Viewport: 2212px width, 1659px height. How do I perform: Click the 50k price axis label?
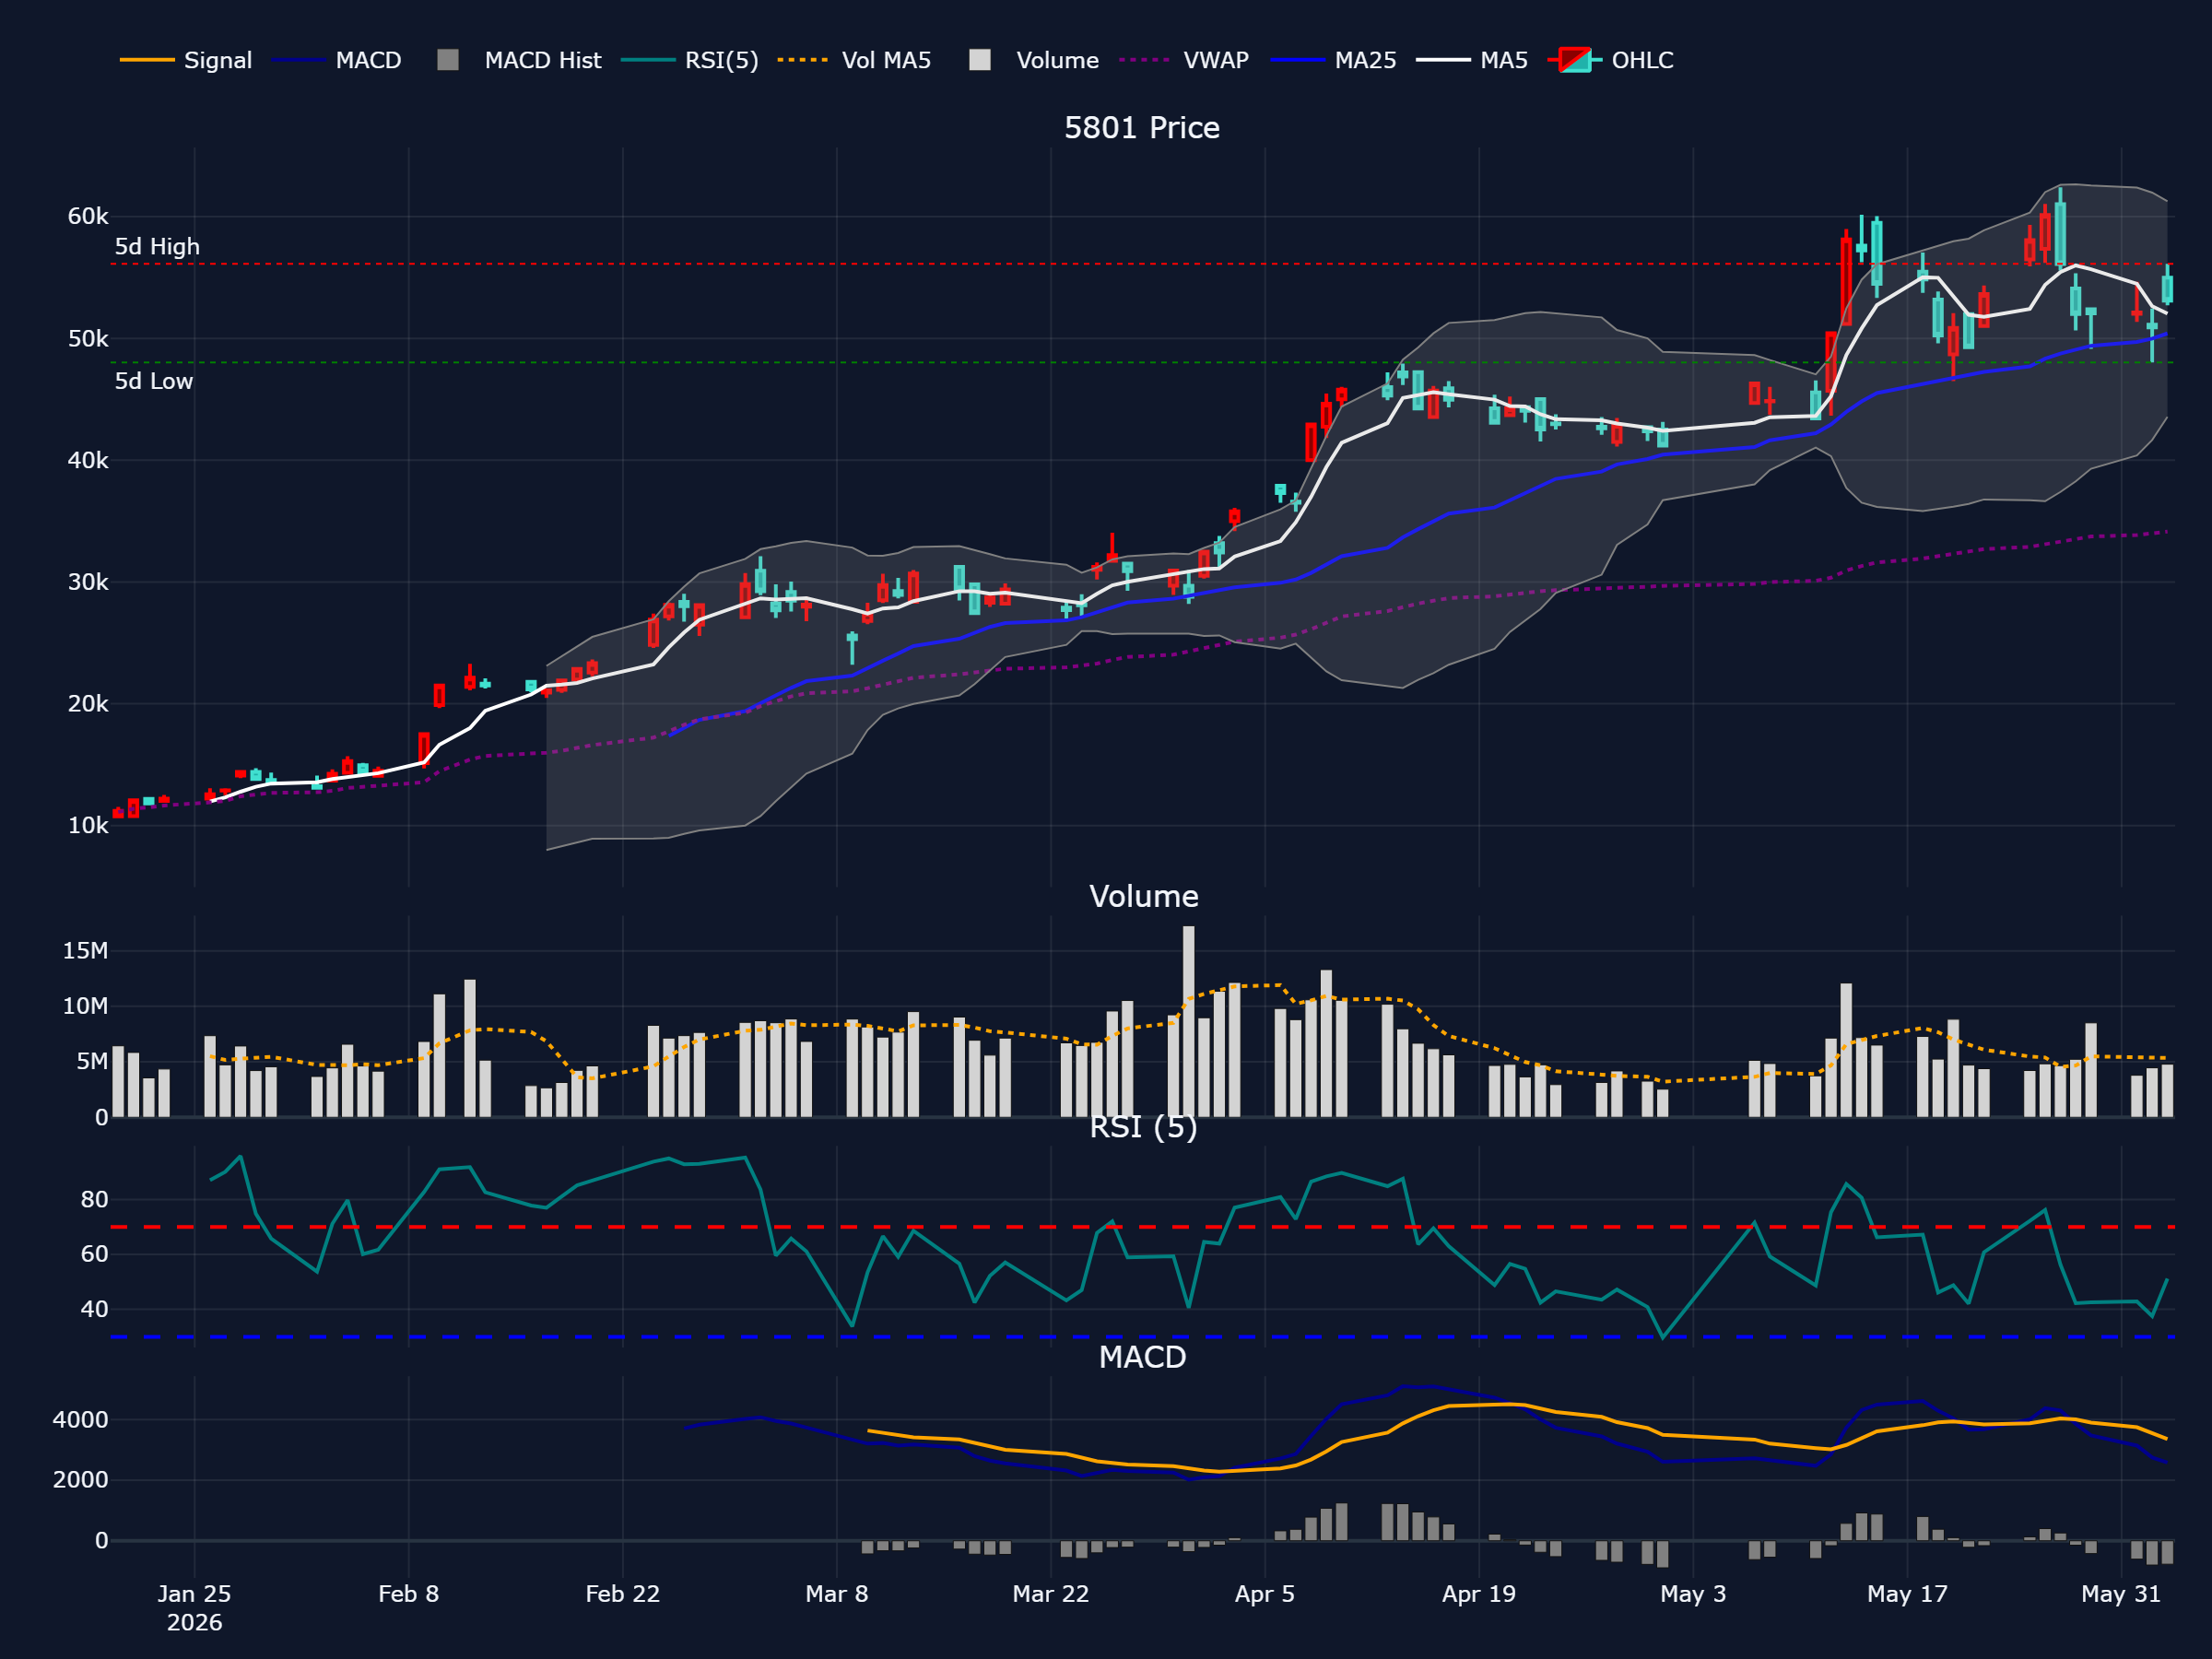tap(88, 339)
